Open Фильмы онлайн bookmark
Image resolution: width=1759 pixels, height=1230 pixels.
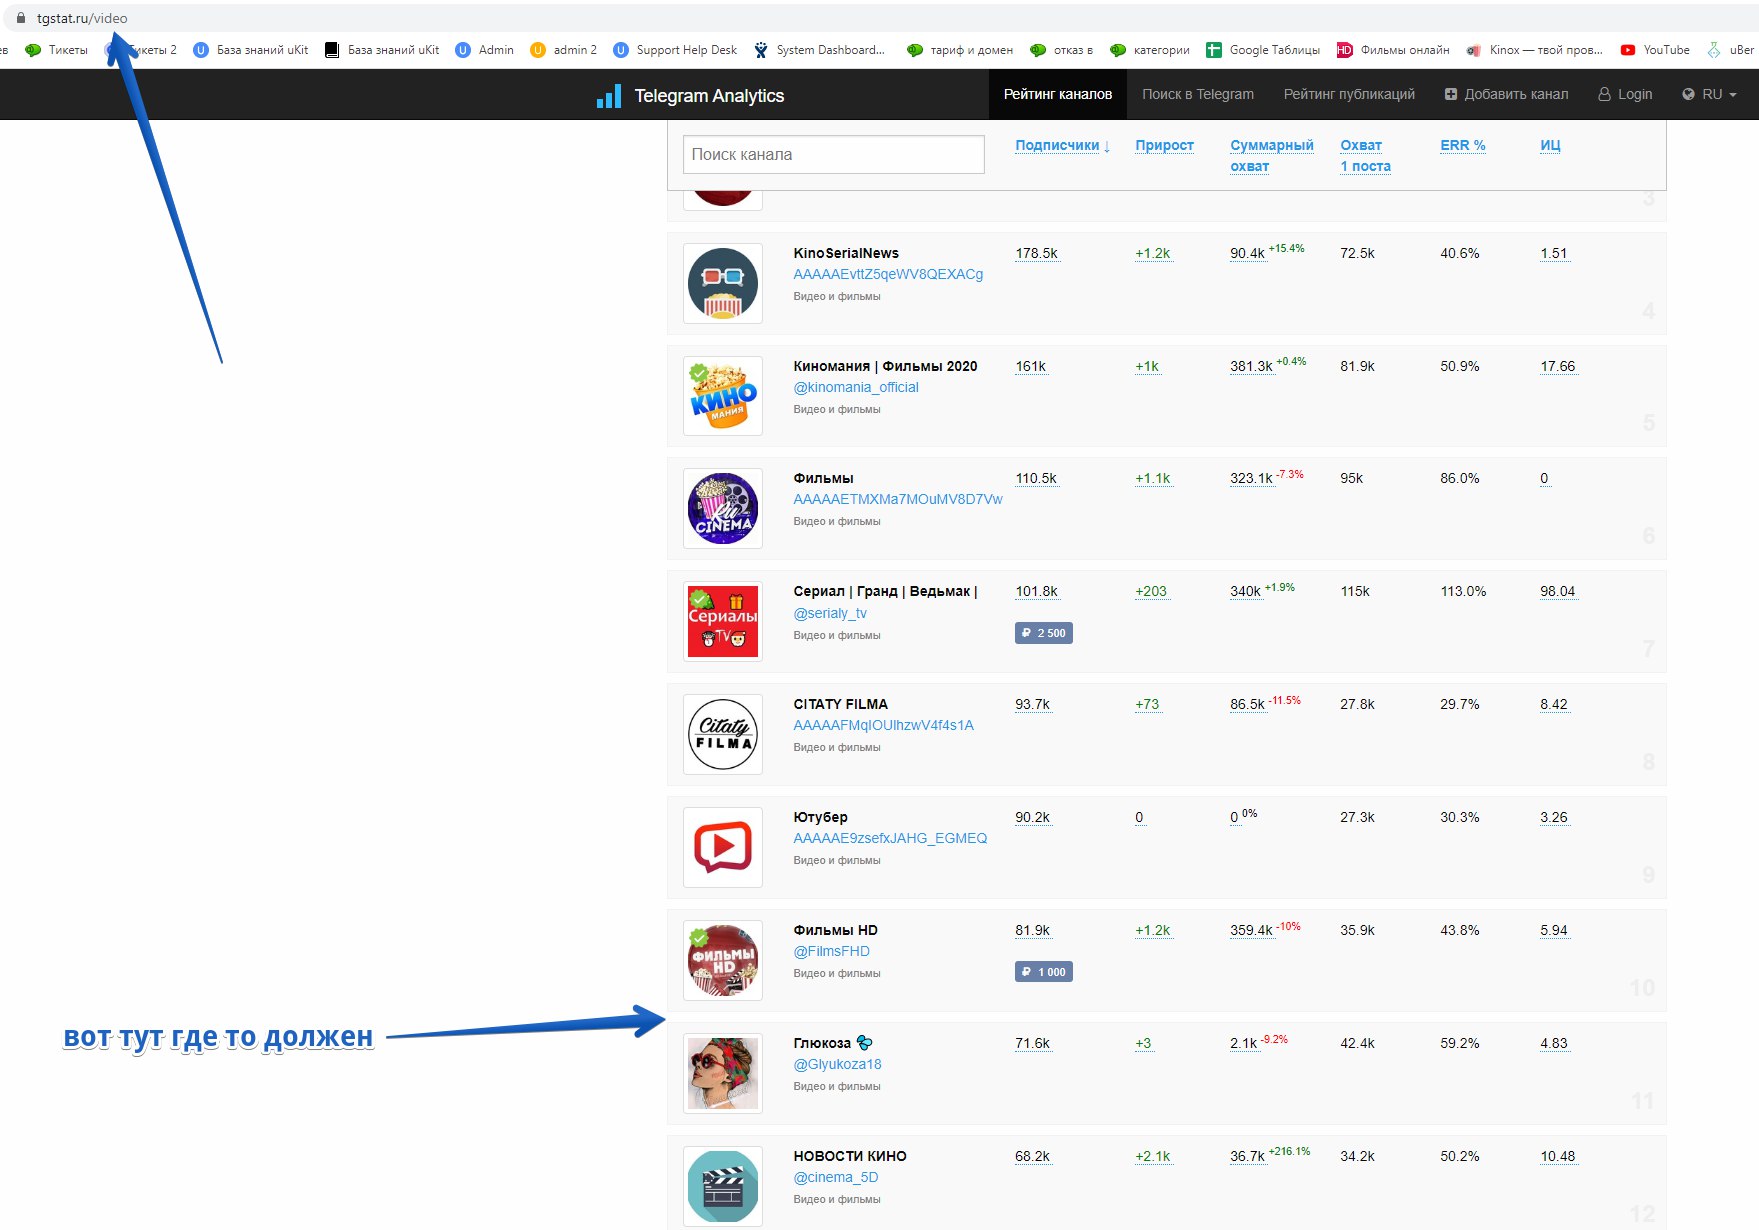pos(1393,50)
